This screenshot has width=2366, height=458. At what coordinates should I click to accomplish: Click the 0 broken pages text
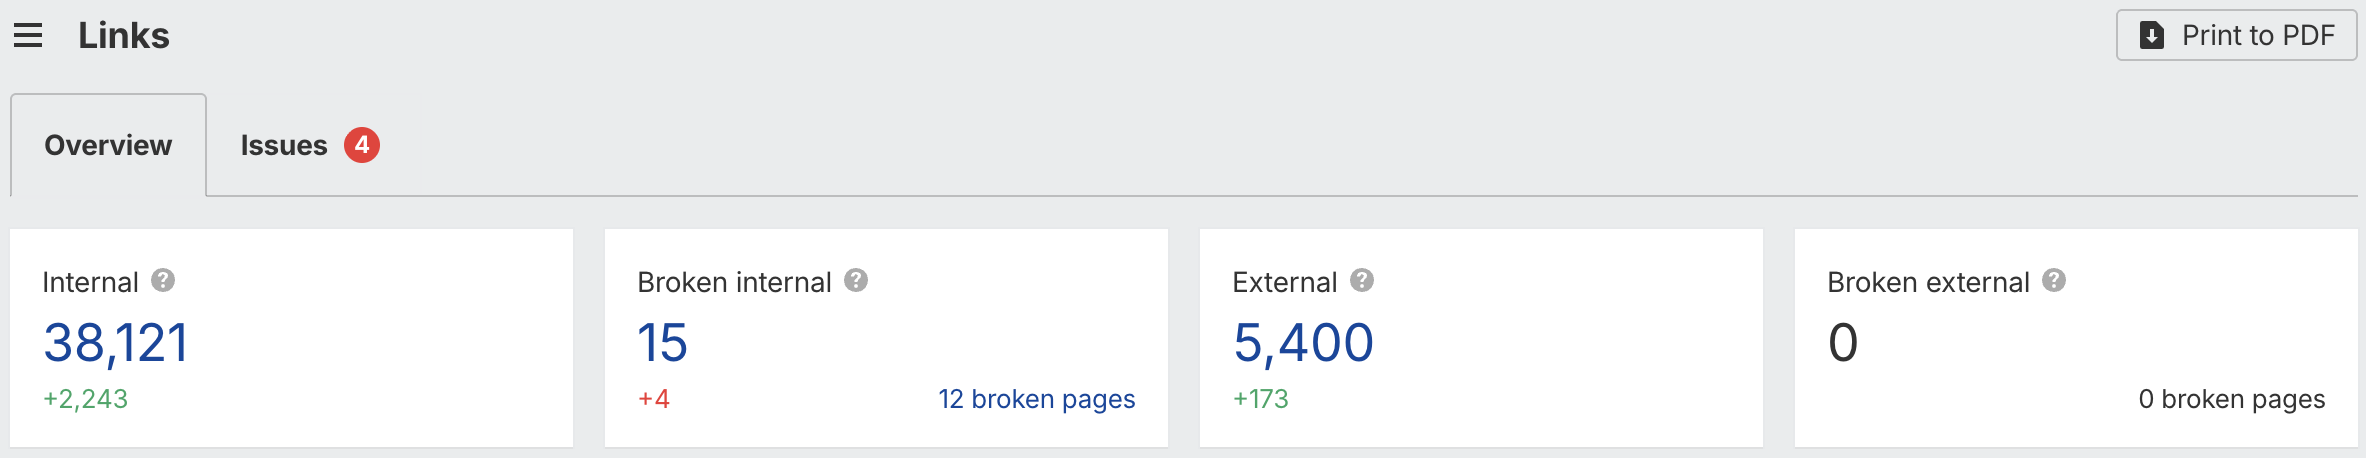[2231, 399]
